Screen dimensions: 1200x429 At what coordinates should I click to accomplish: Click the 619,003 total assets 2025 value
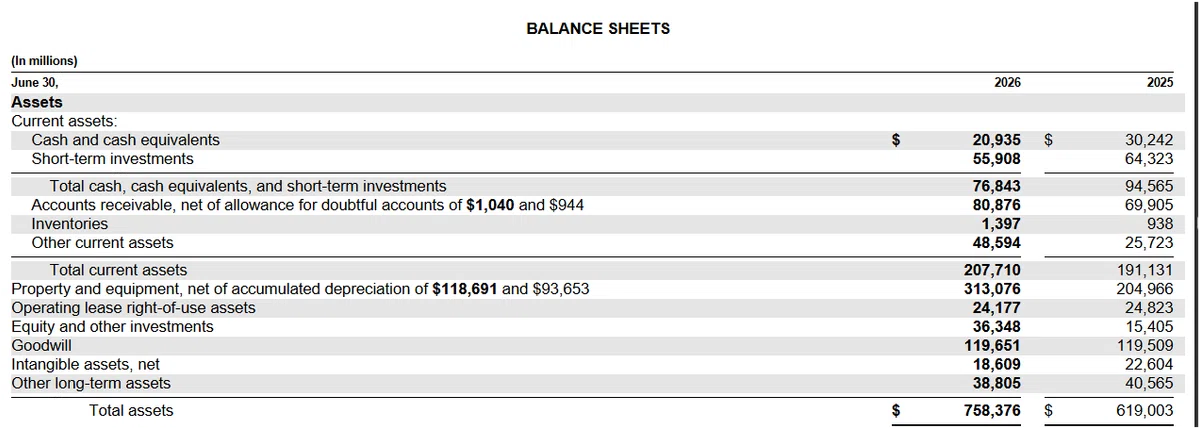tap(1144, 411)
